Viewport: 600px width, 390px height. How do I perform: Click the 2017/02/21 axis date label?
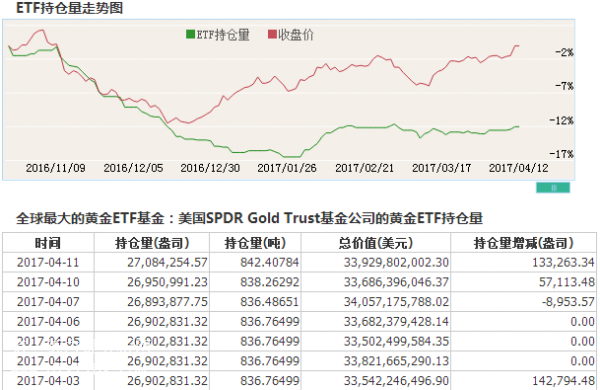pos(364,168)
